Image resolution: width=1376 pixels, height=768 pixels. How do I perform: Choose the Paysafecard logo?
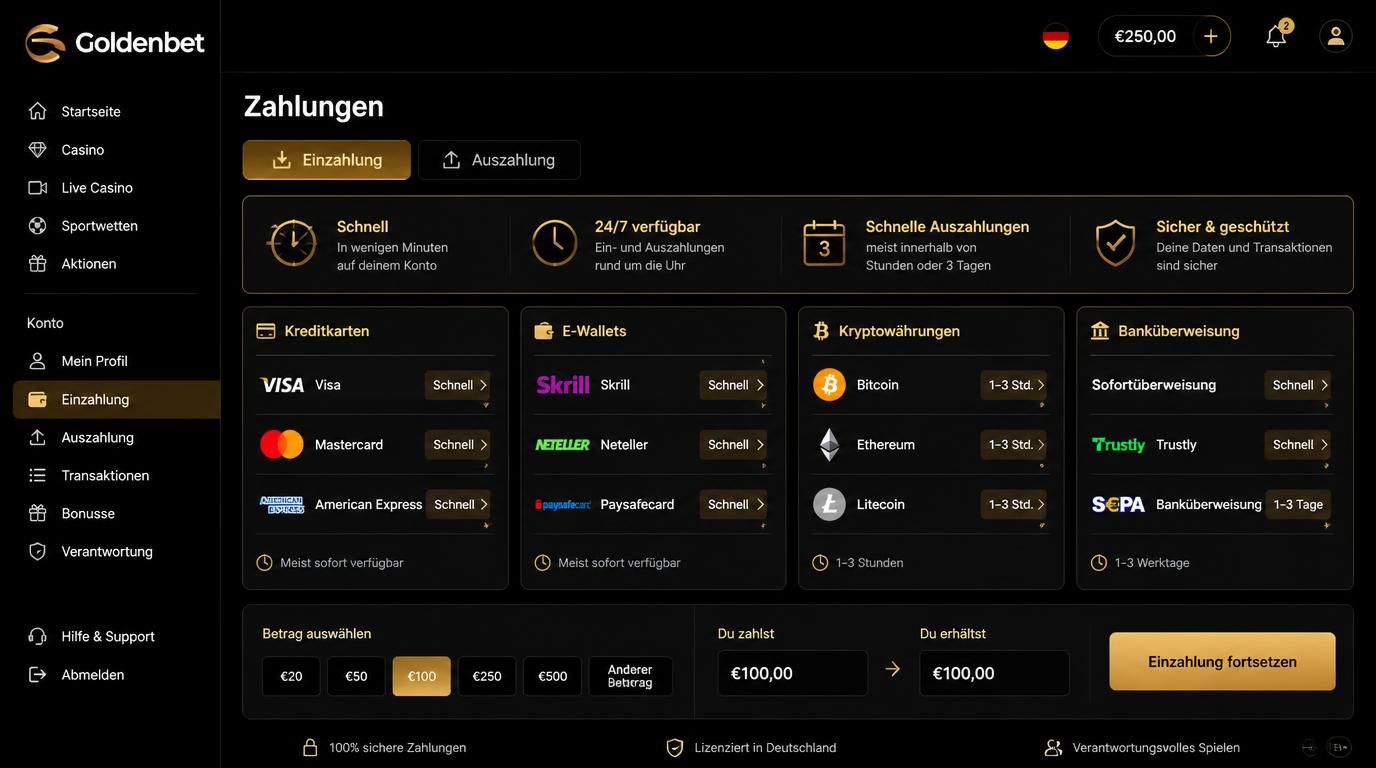point(563,504)
